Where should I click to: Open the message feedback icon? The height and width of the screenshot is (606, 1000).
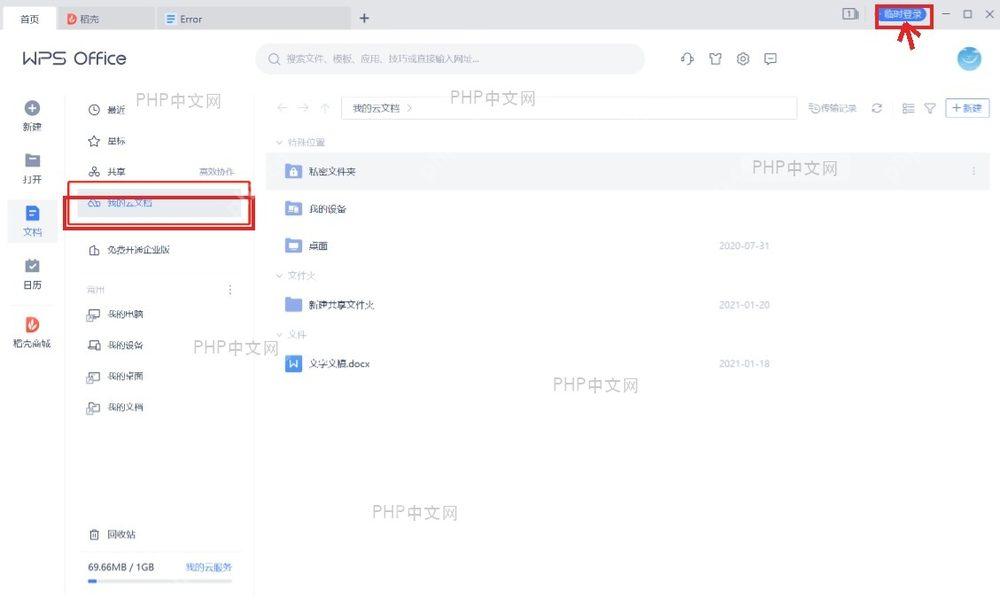coord(770,59)
